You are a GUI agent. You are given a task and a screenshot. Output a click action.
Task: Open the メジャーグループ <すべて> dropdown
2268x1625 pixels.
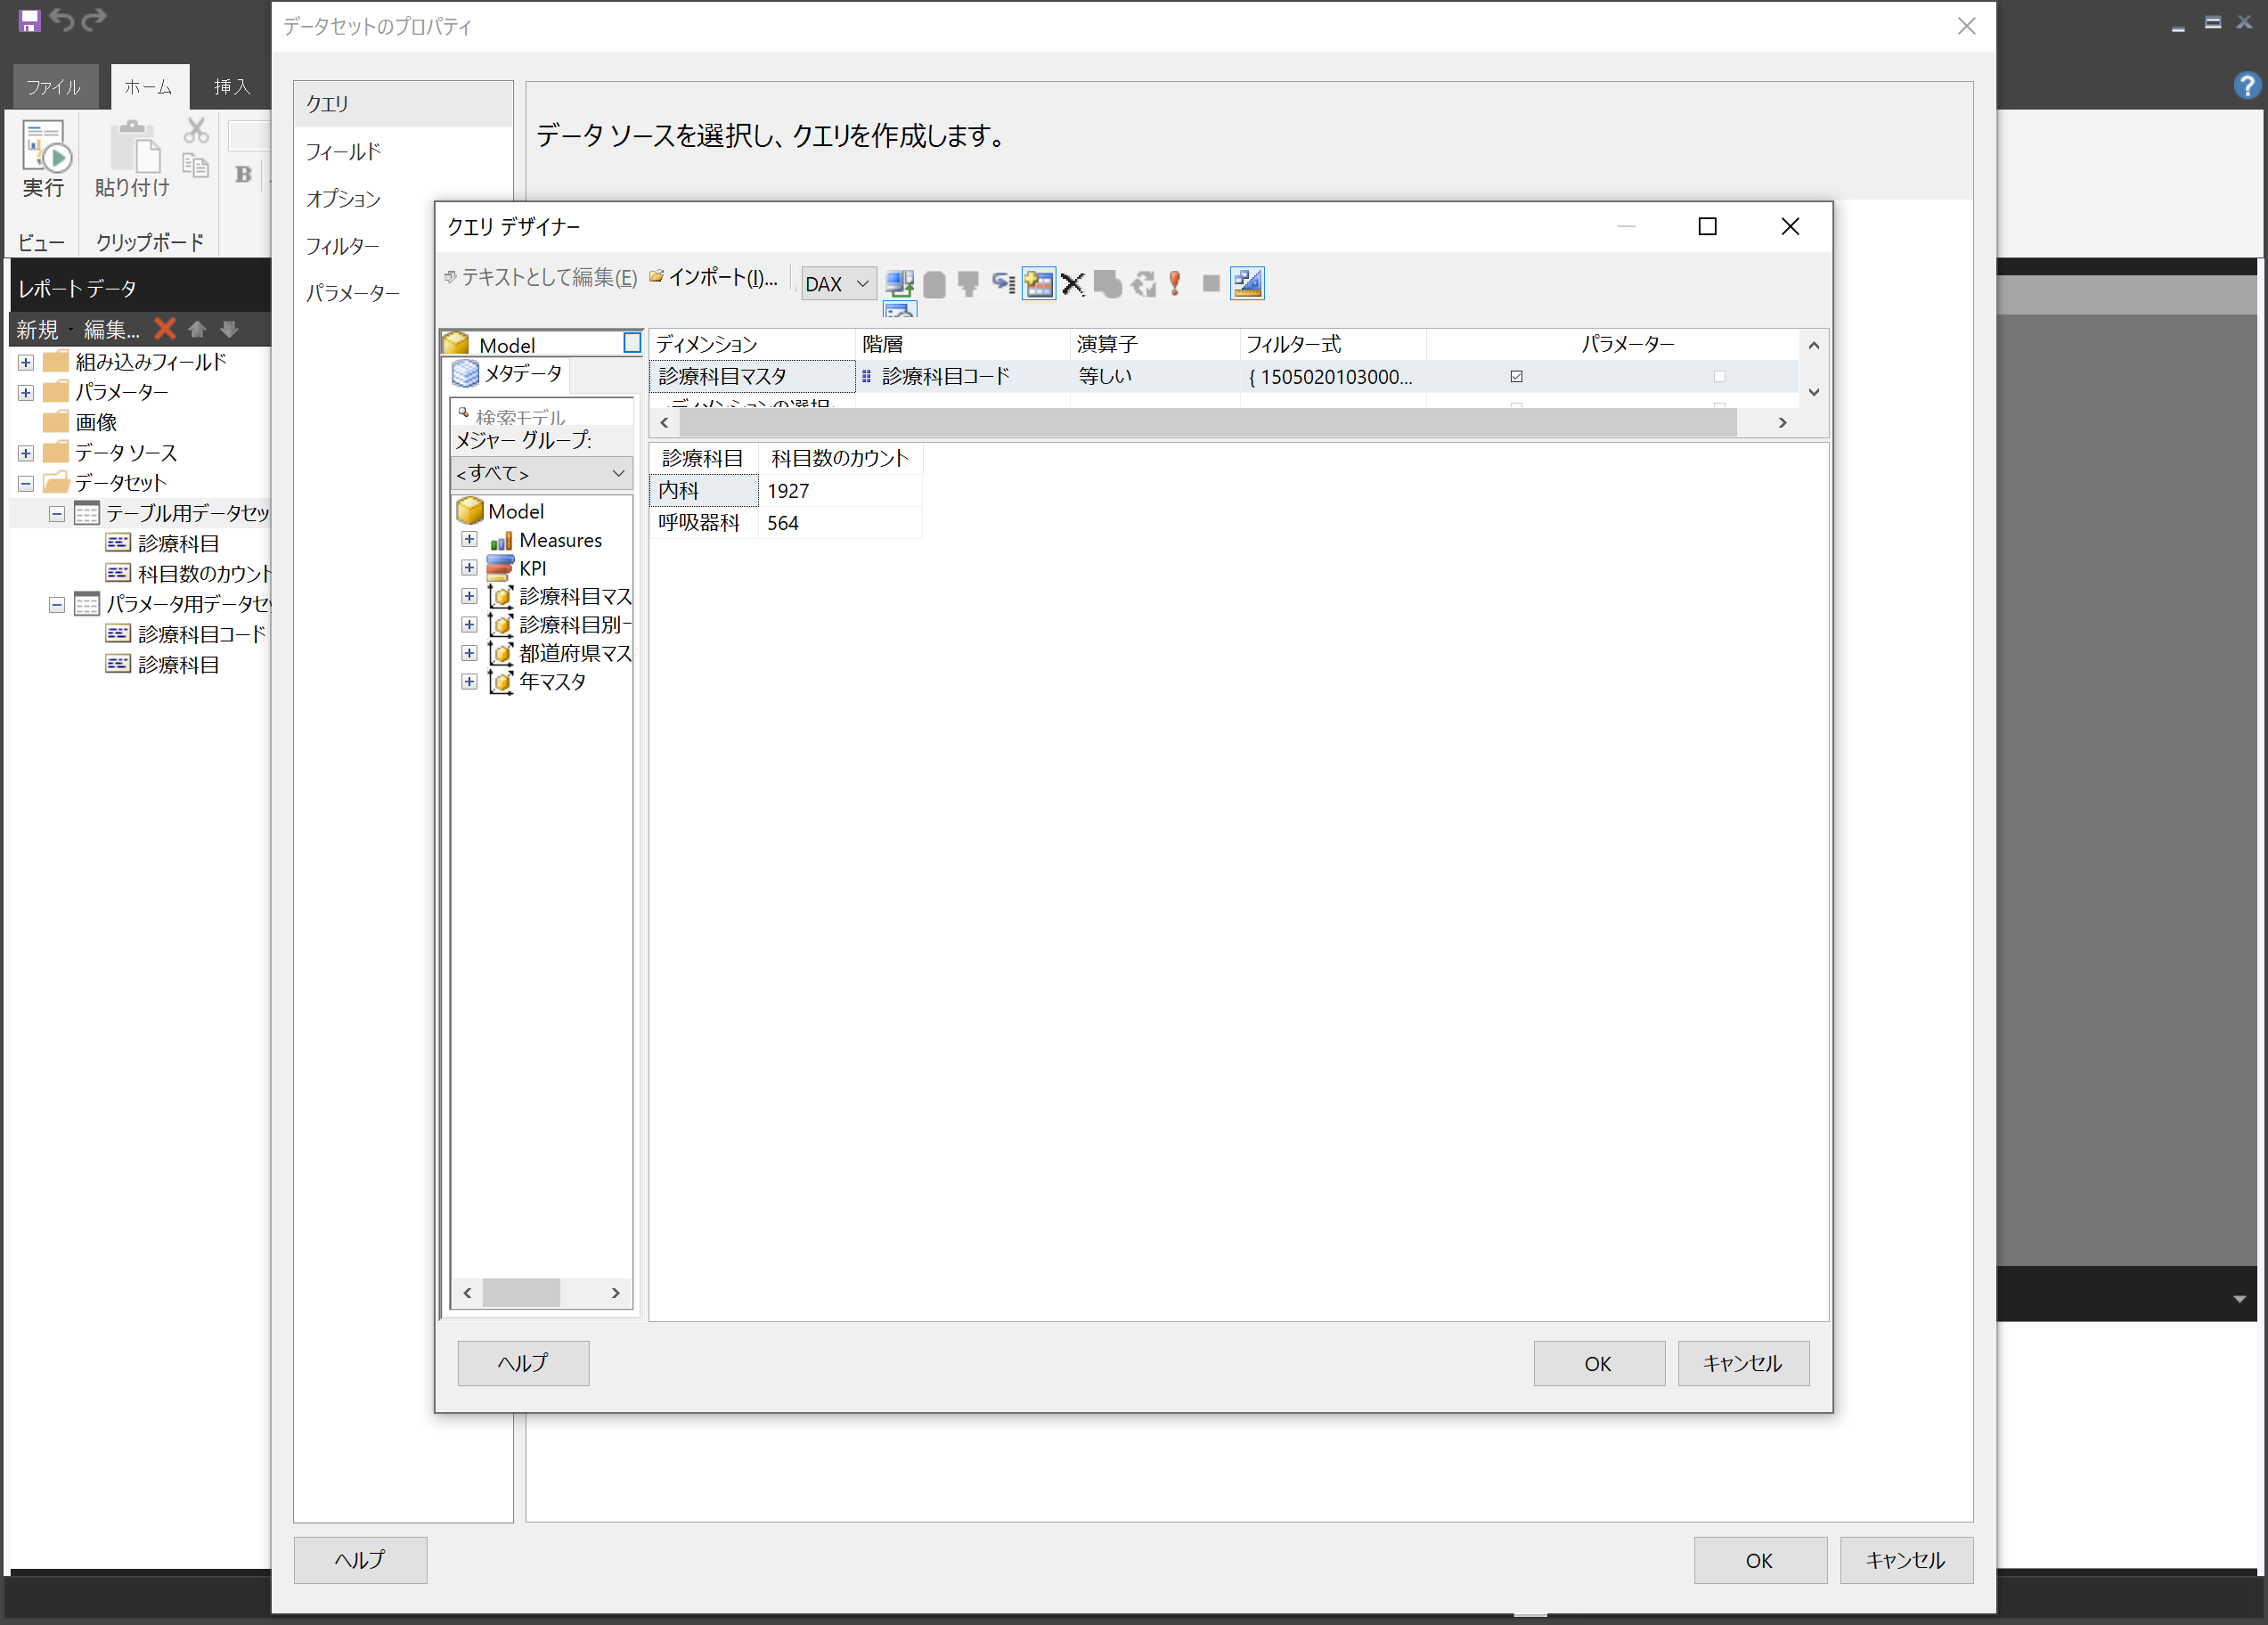tap(619, 472)
